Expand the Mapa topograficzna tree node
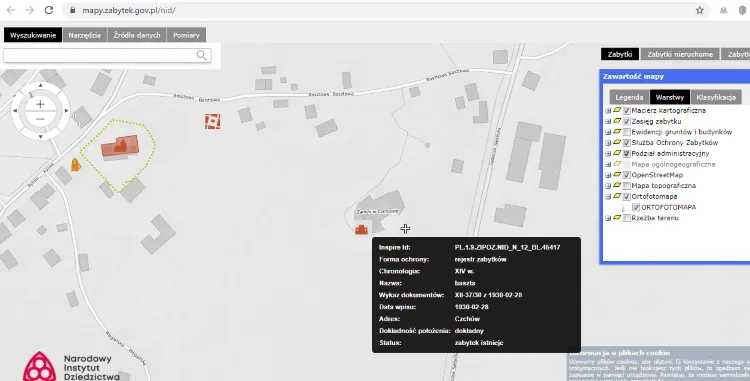This screenshot has height=381, width=750. point(608,186)
